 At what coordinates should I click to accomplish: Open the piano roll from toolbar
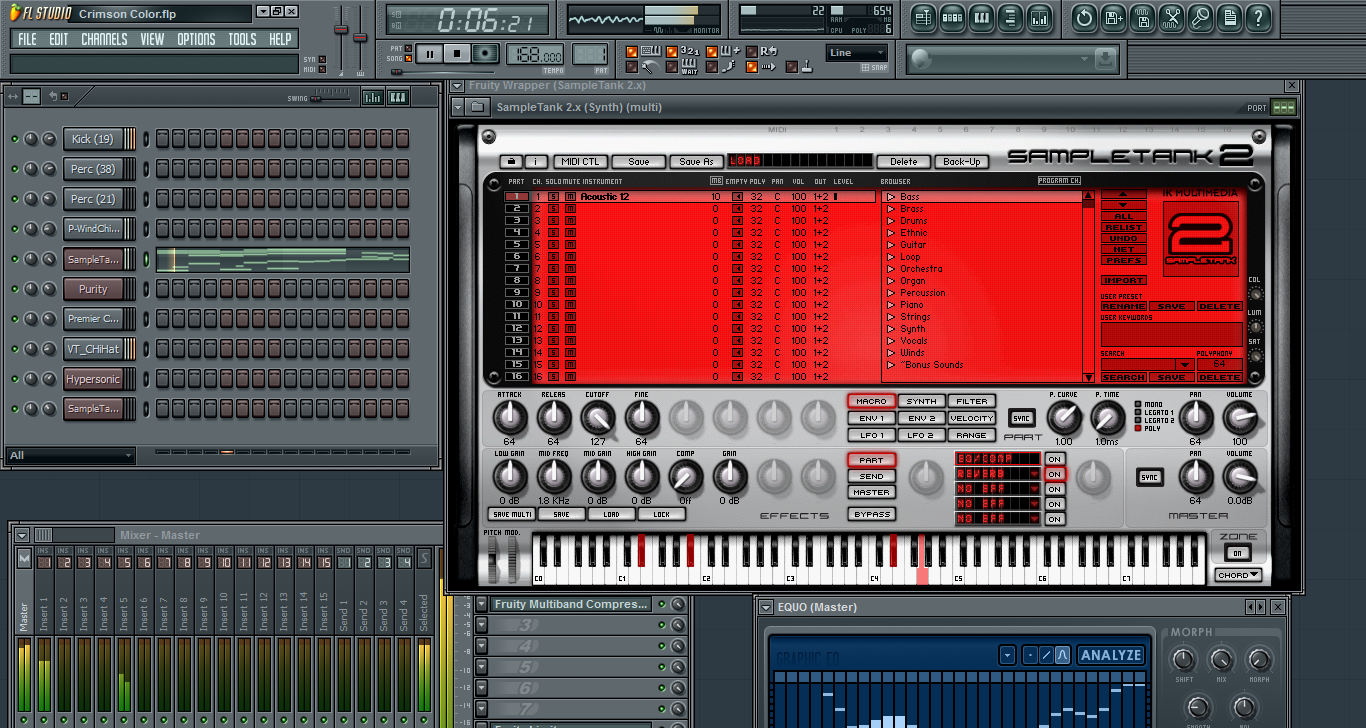click(981, 17)
